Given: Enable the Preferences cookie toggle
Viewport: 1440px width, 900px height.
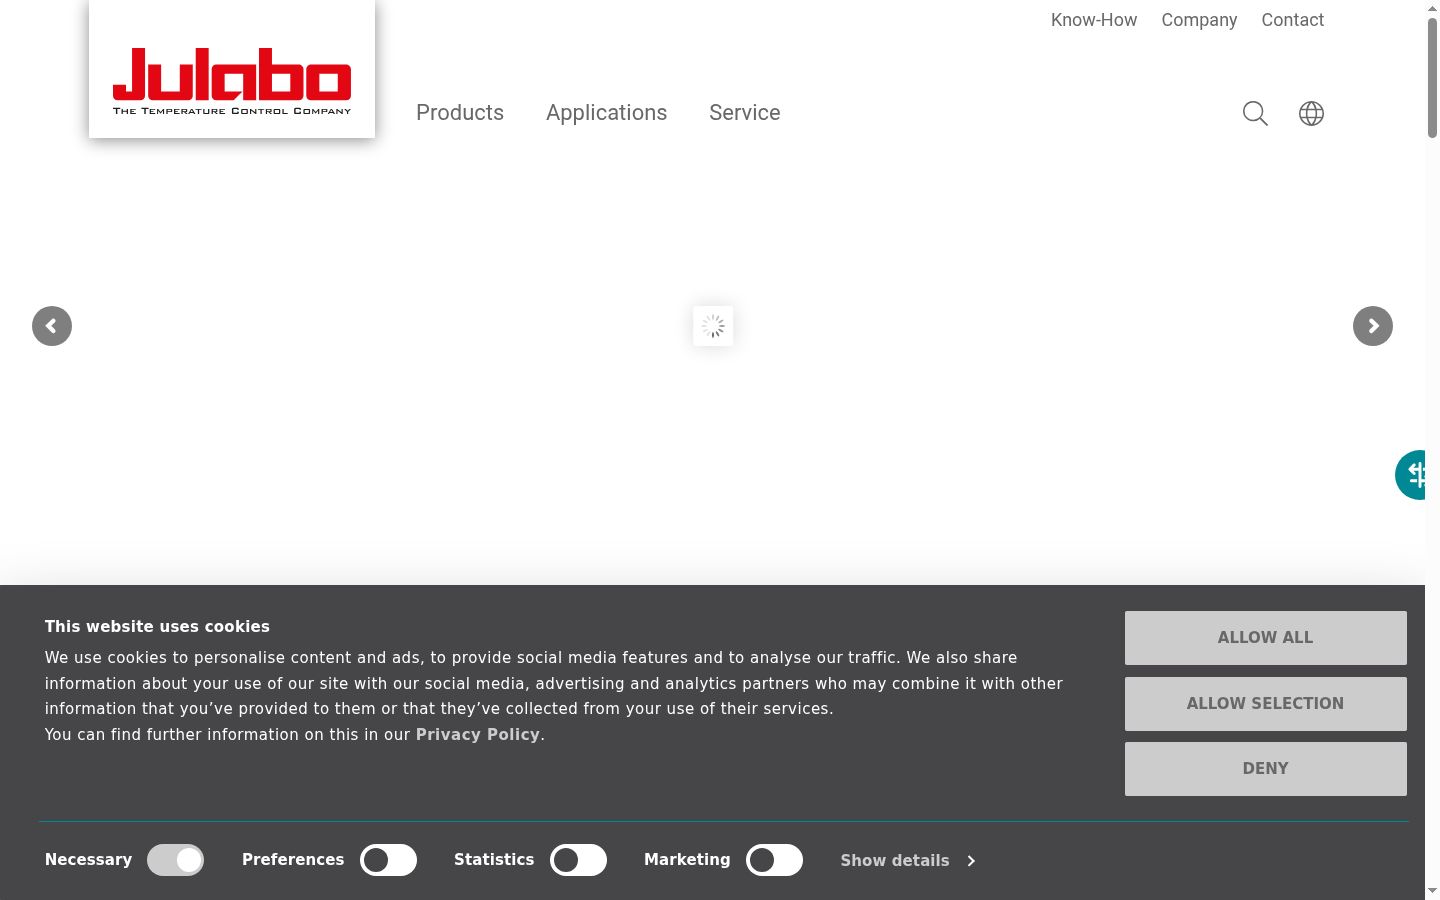Looking at the screenshot, I should pos(388,860).
